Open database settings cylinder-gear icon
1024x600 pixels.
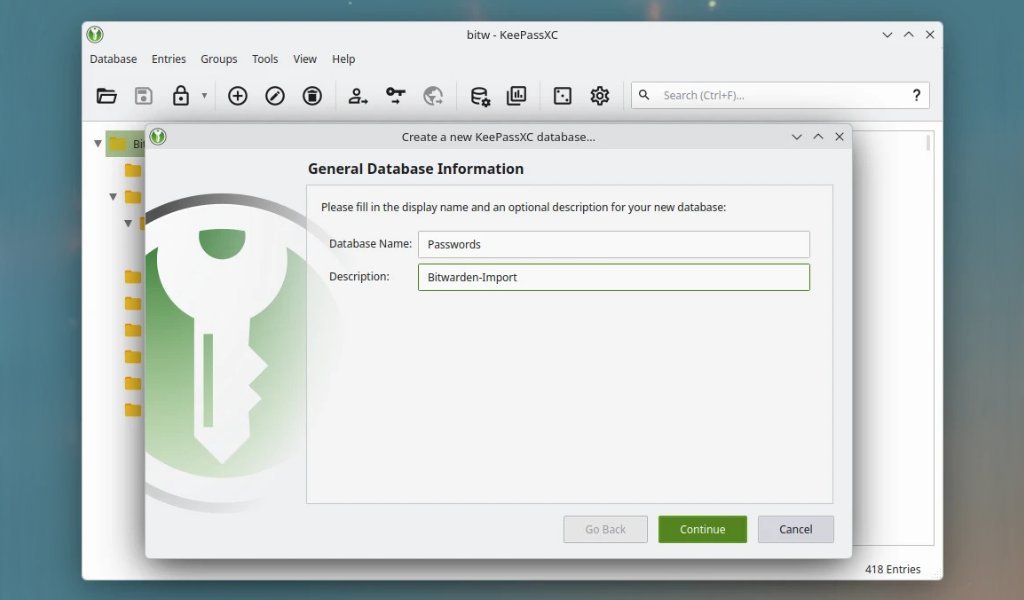pyautogui.click(x=480, y=96)
